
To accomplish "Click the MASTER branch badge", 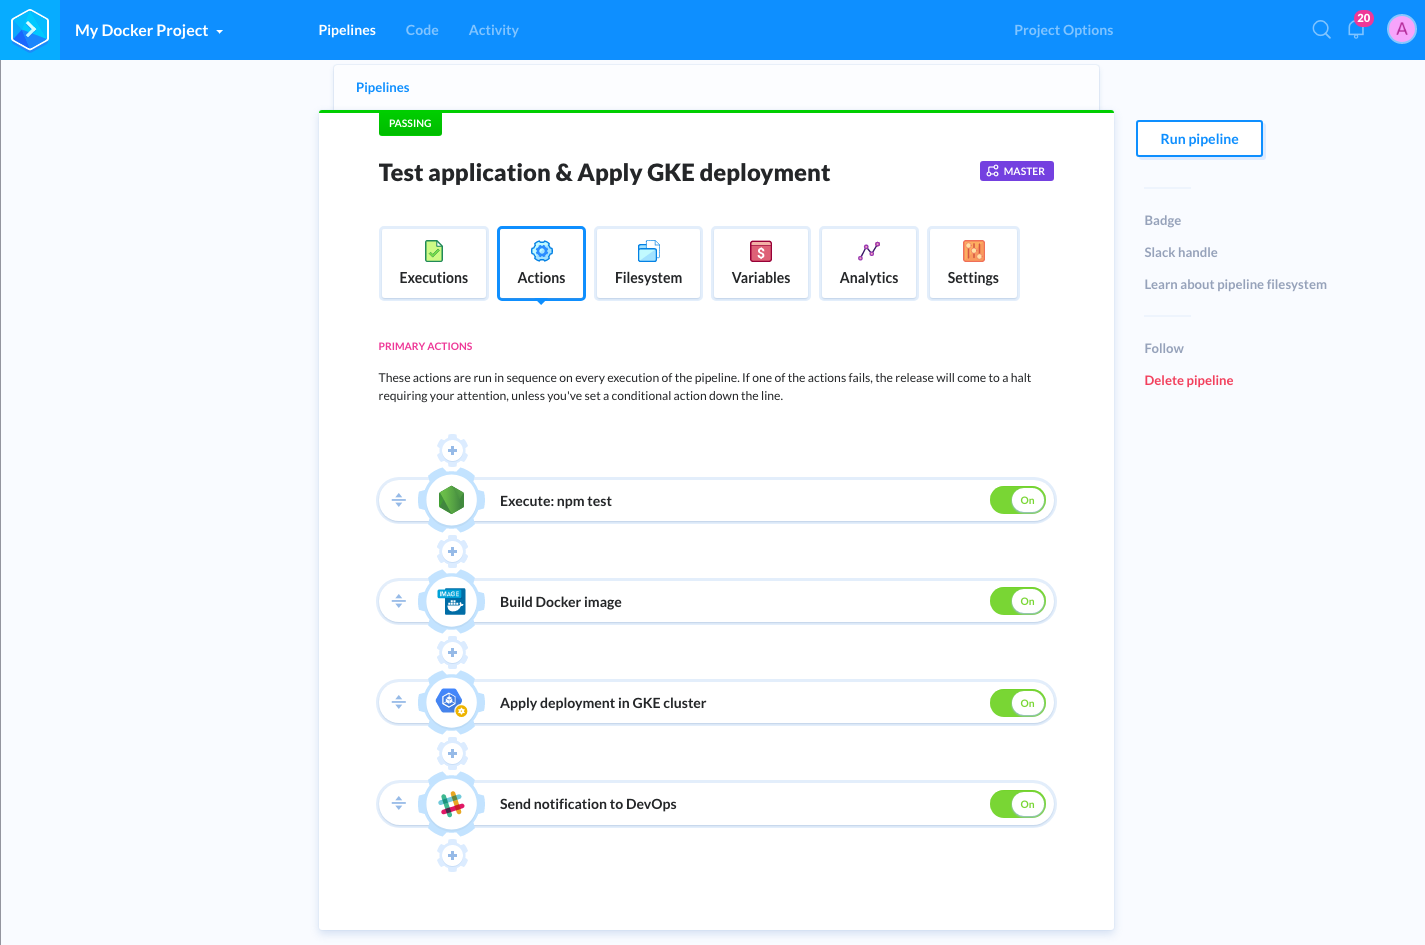I will (x=1016, y=171).
